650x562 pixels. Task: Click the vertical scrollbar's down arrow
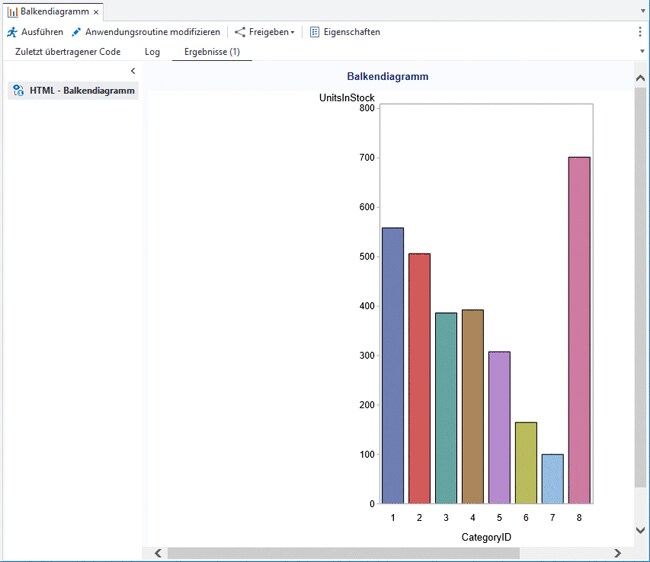point(640,530)
